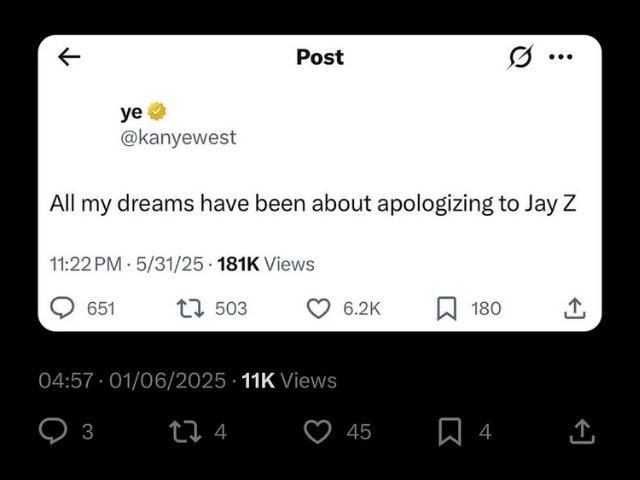Viewport: 640px width, 480px height.
Task: Click the 11:22 PM timestamp
Action: 86,264
